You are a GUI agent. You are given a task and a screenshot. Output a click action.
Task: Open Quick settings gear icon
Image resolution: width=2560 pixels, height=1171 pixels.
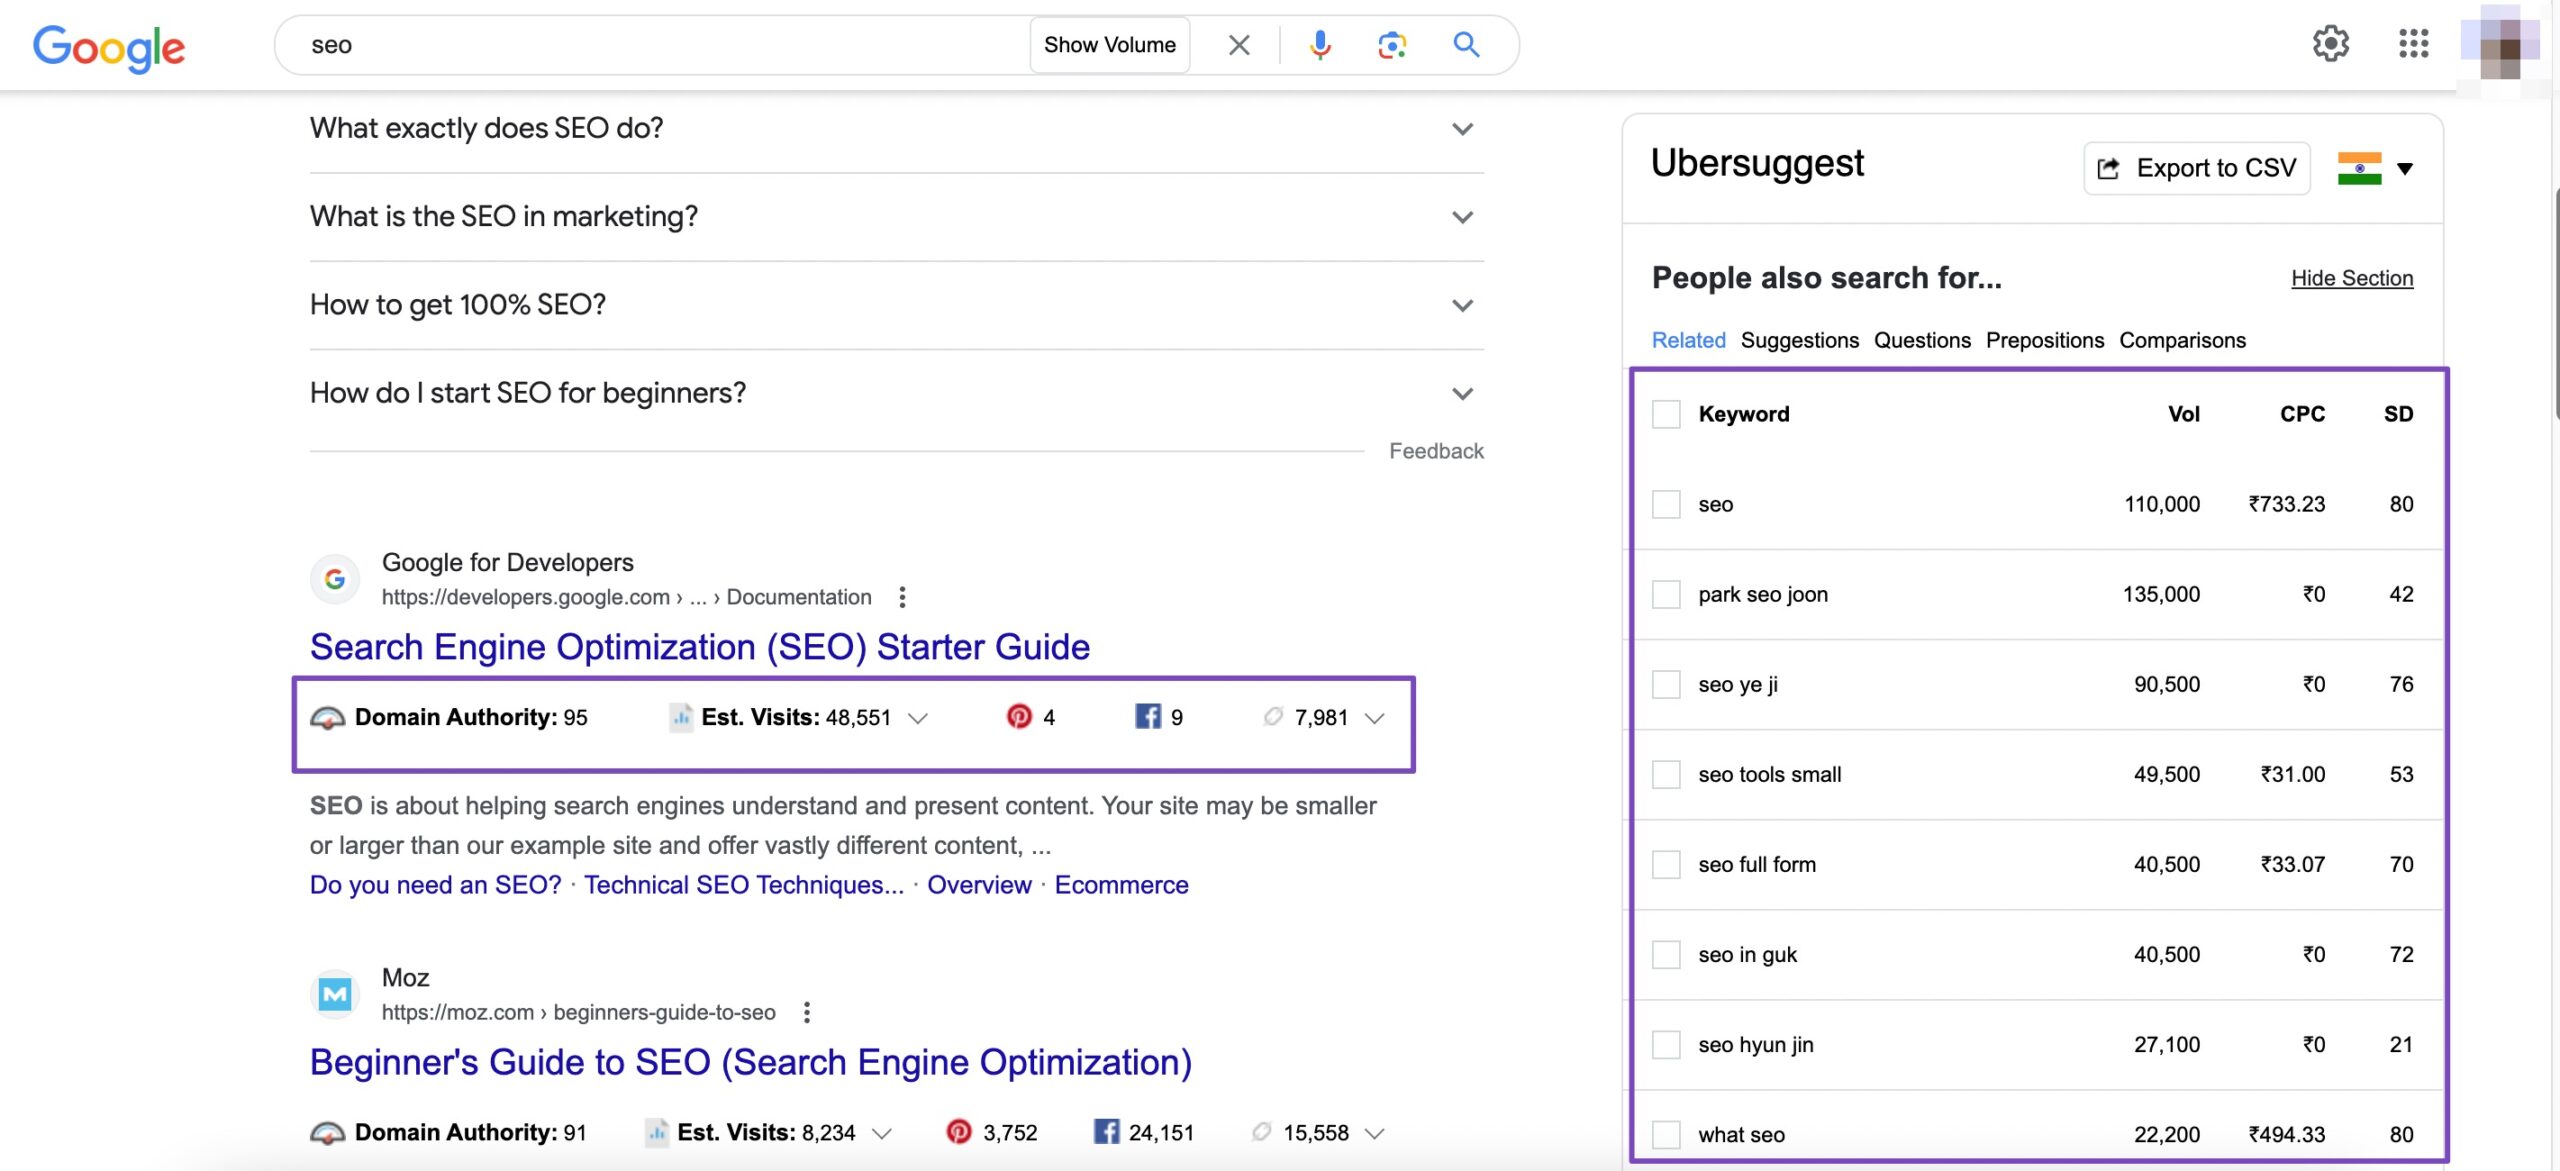[2331, 43]
